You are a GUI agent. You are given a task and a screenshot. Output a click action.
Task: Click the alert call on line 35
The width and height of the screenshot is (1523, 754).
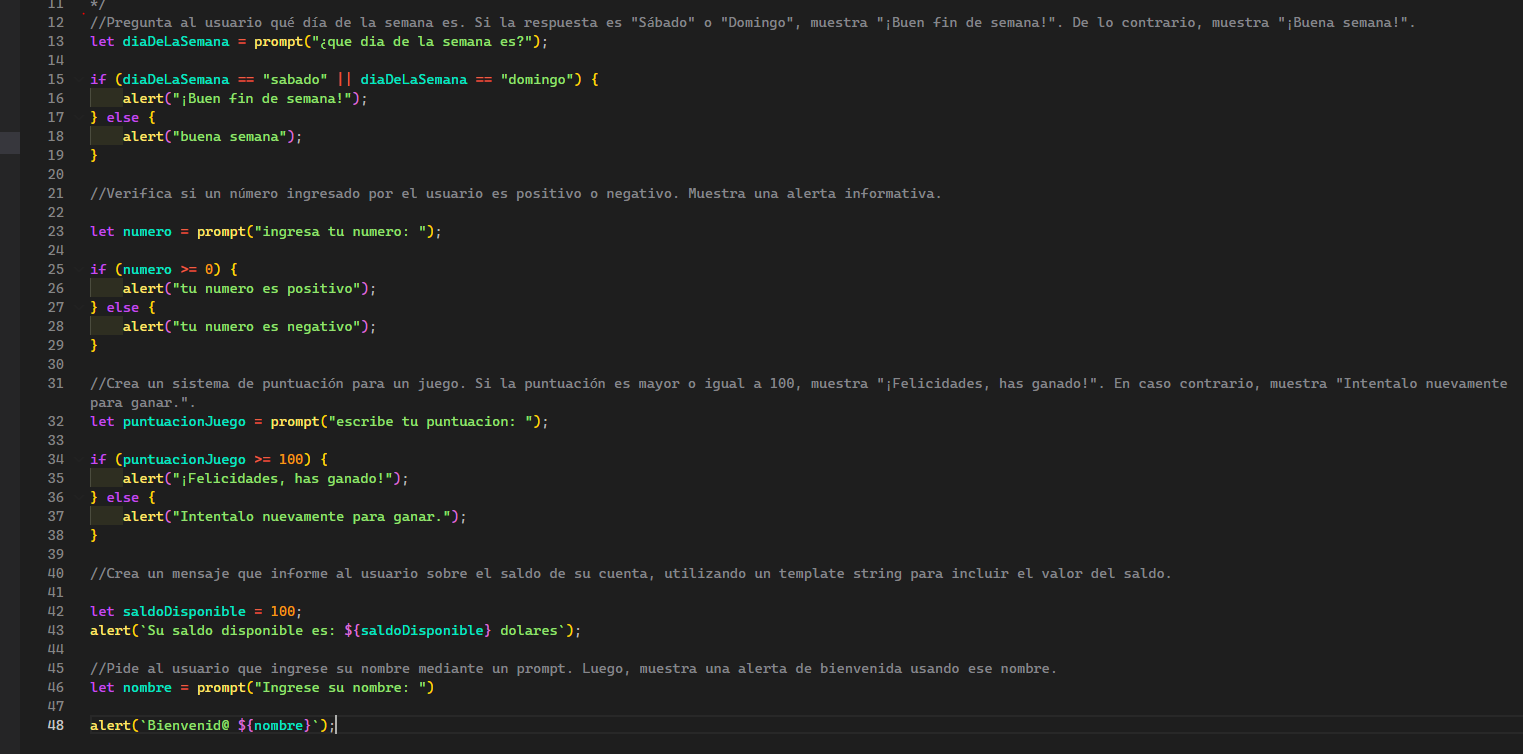click(266, 478)
